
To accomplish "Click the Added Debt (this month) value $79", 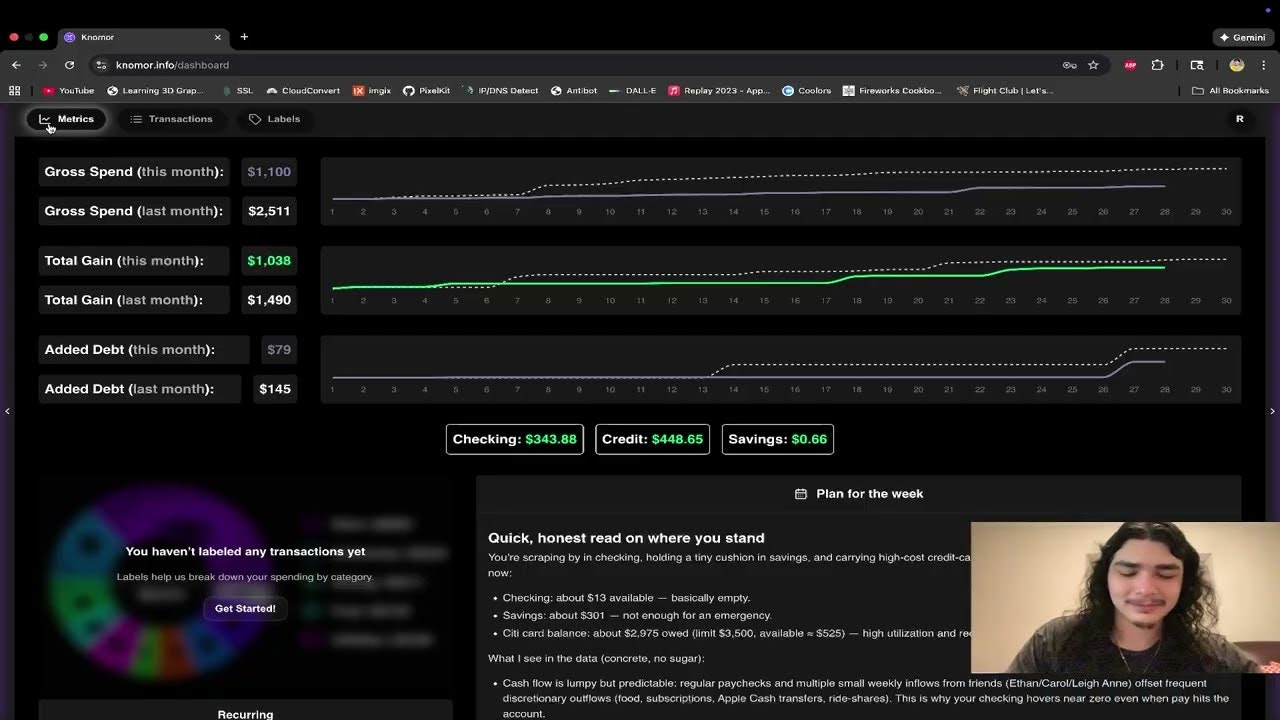I will click(279, 350).
